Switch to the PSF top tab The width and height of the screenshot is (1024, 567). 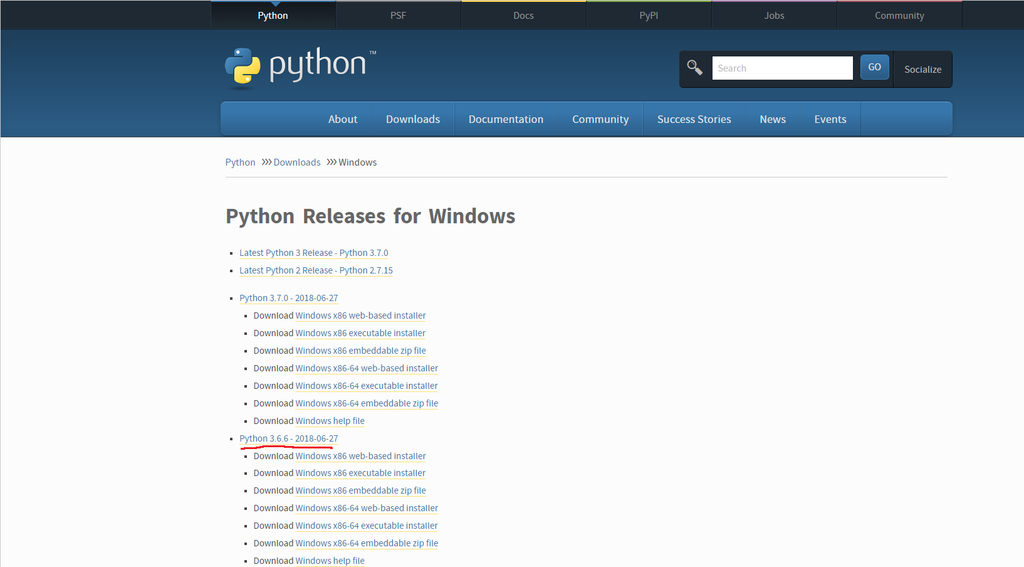click(398, 15)
